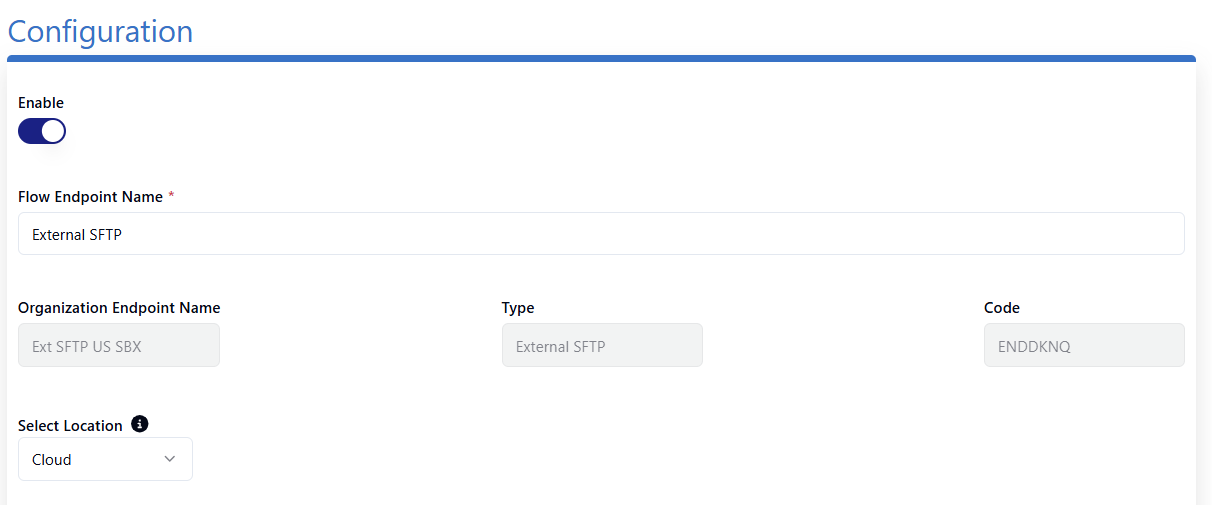Expand the Select Location dropdown chevron

(x=170, y=459)
